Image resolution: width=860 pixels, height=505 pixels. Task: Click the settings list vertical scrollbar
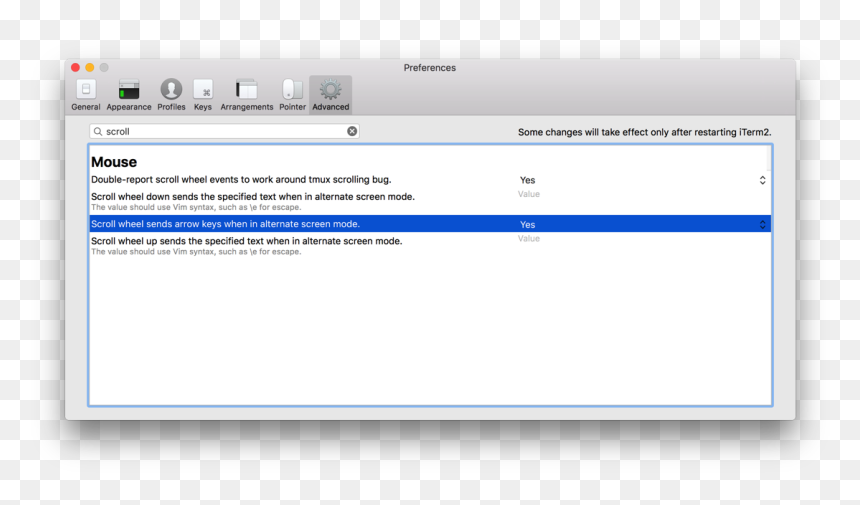pos(768,159)
